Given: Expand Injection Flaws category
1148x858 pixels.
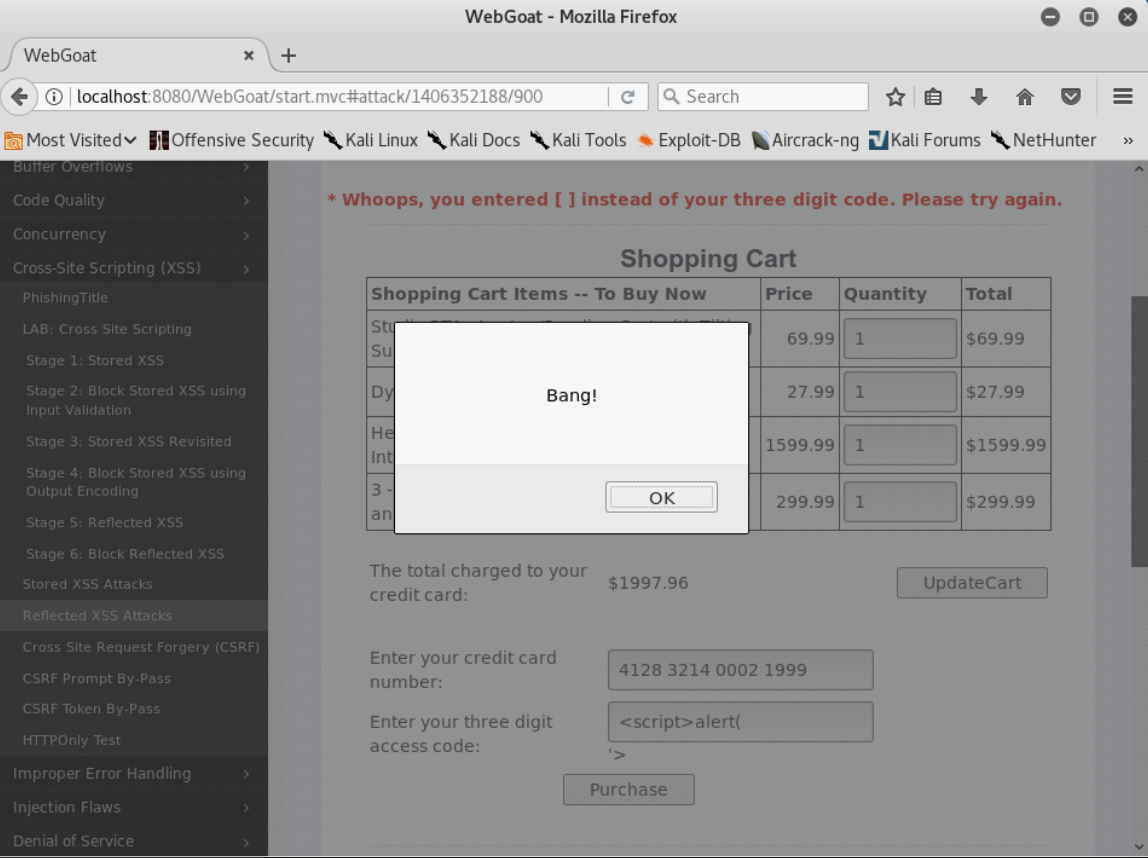Looking at the screenshot, I should click(x=133, y=807).
